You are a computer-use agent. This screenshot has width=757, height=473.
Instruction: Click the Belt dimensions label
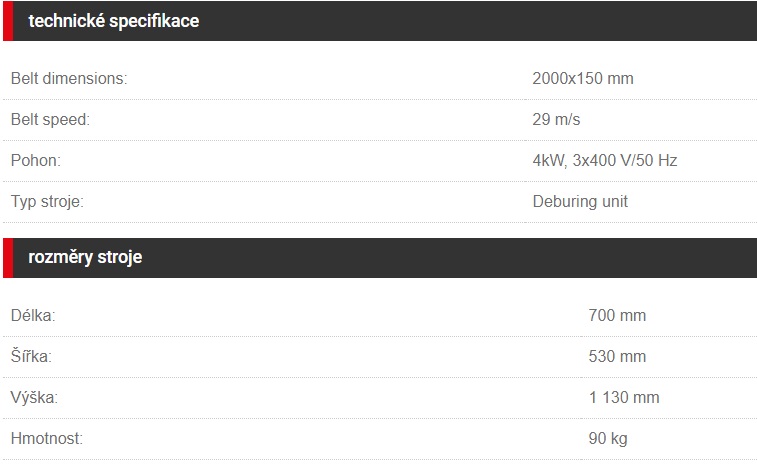[x=69, y=78]
